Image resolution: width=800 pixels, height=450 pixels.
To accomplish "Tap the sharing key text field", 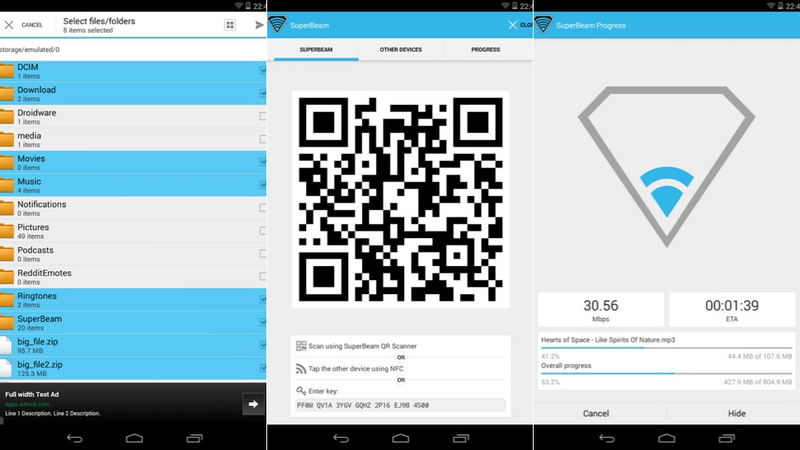I will [401, 405].
